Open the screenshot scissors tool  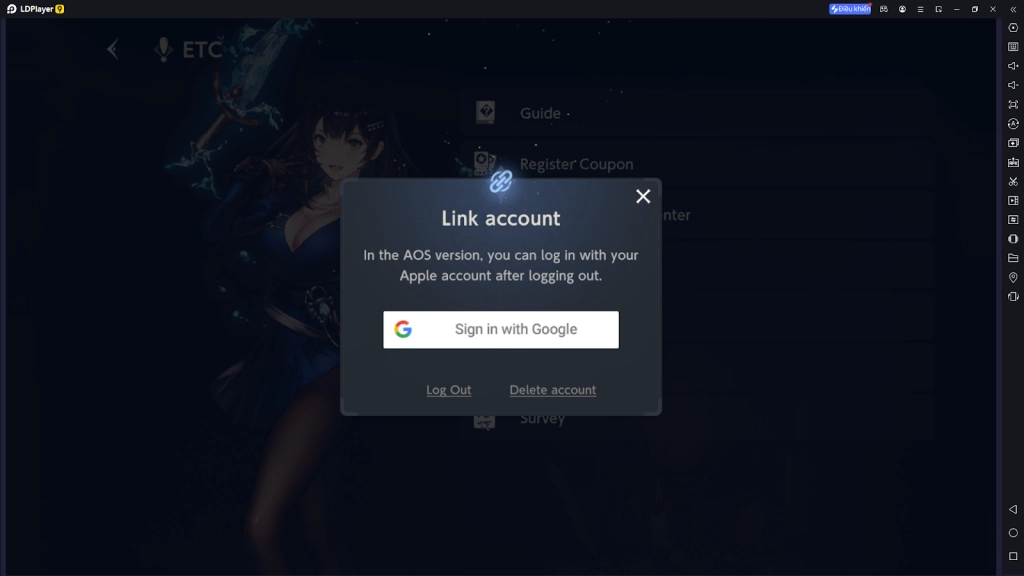(x=1013, y=181)
